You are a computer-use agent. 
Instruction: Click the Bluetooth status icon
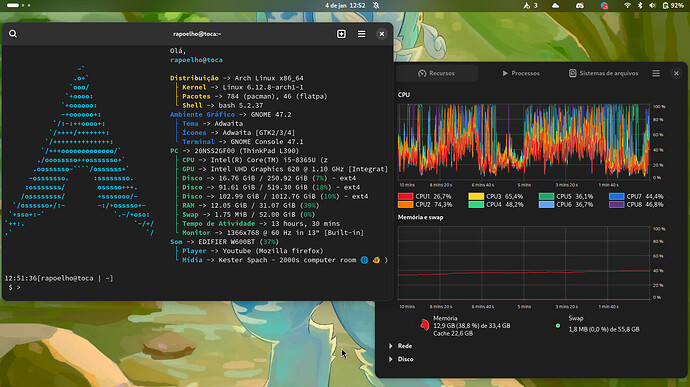tap(640, 5)
